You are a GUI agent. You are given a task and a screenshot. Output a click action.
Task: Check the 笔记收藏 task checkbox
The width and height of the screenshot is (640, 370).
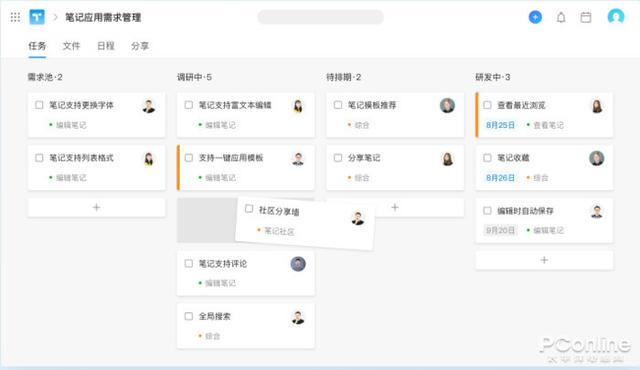[x=487, y=157]
